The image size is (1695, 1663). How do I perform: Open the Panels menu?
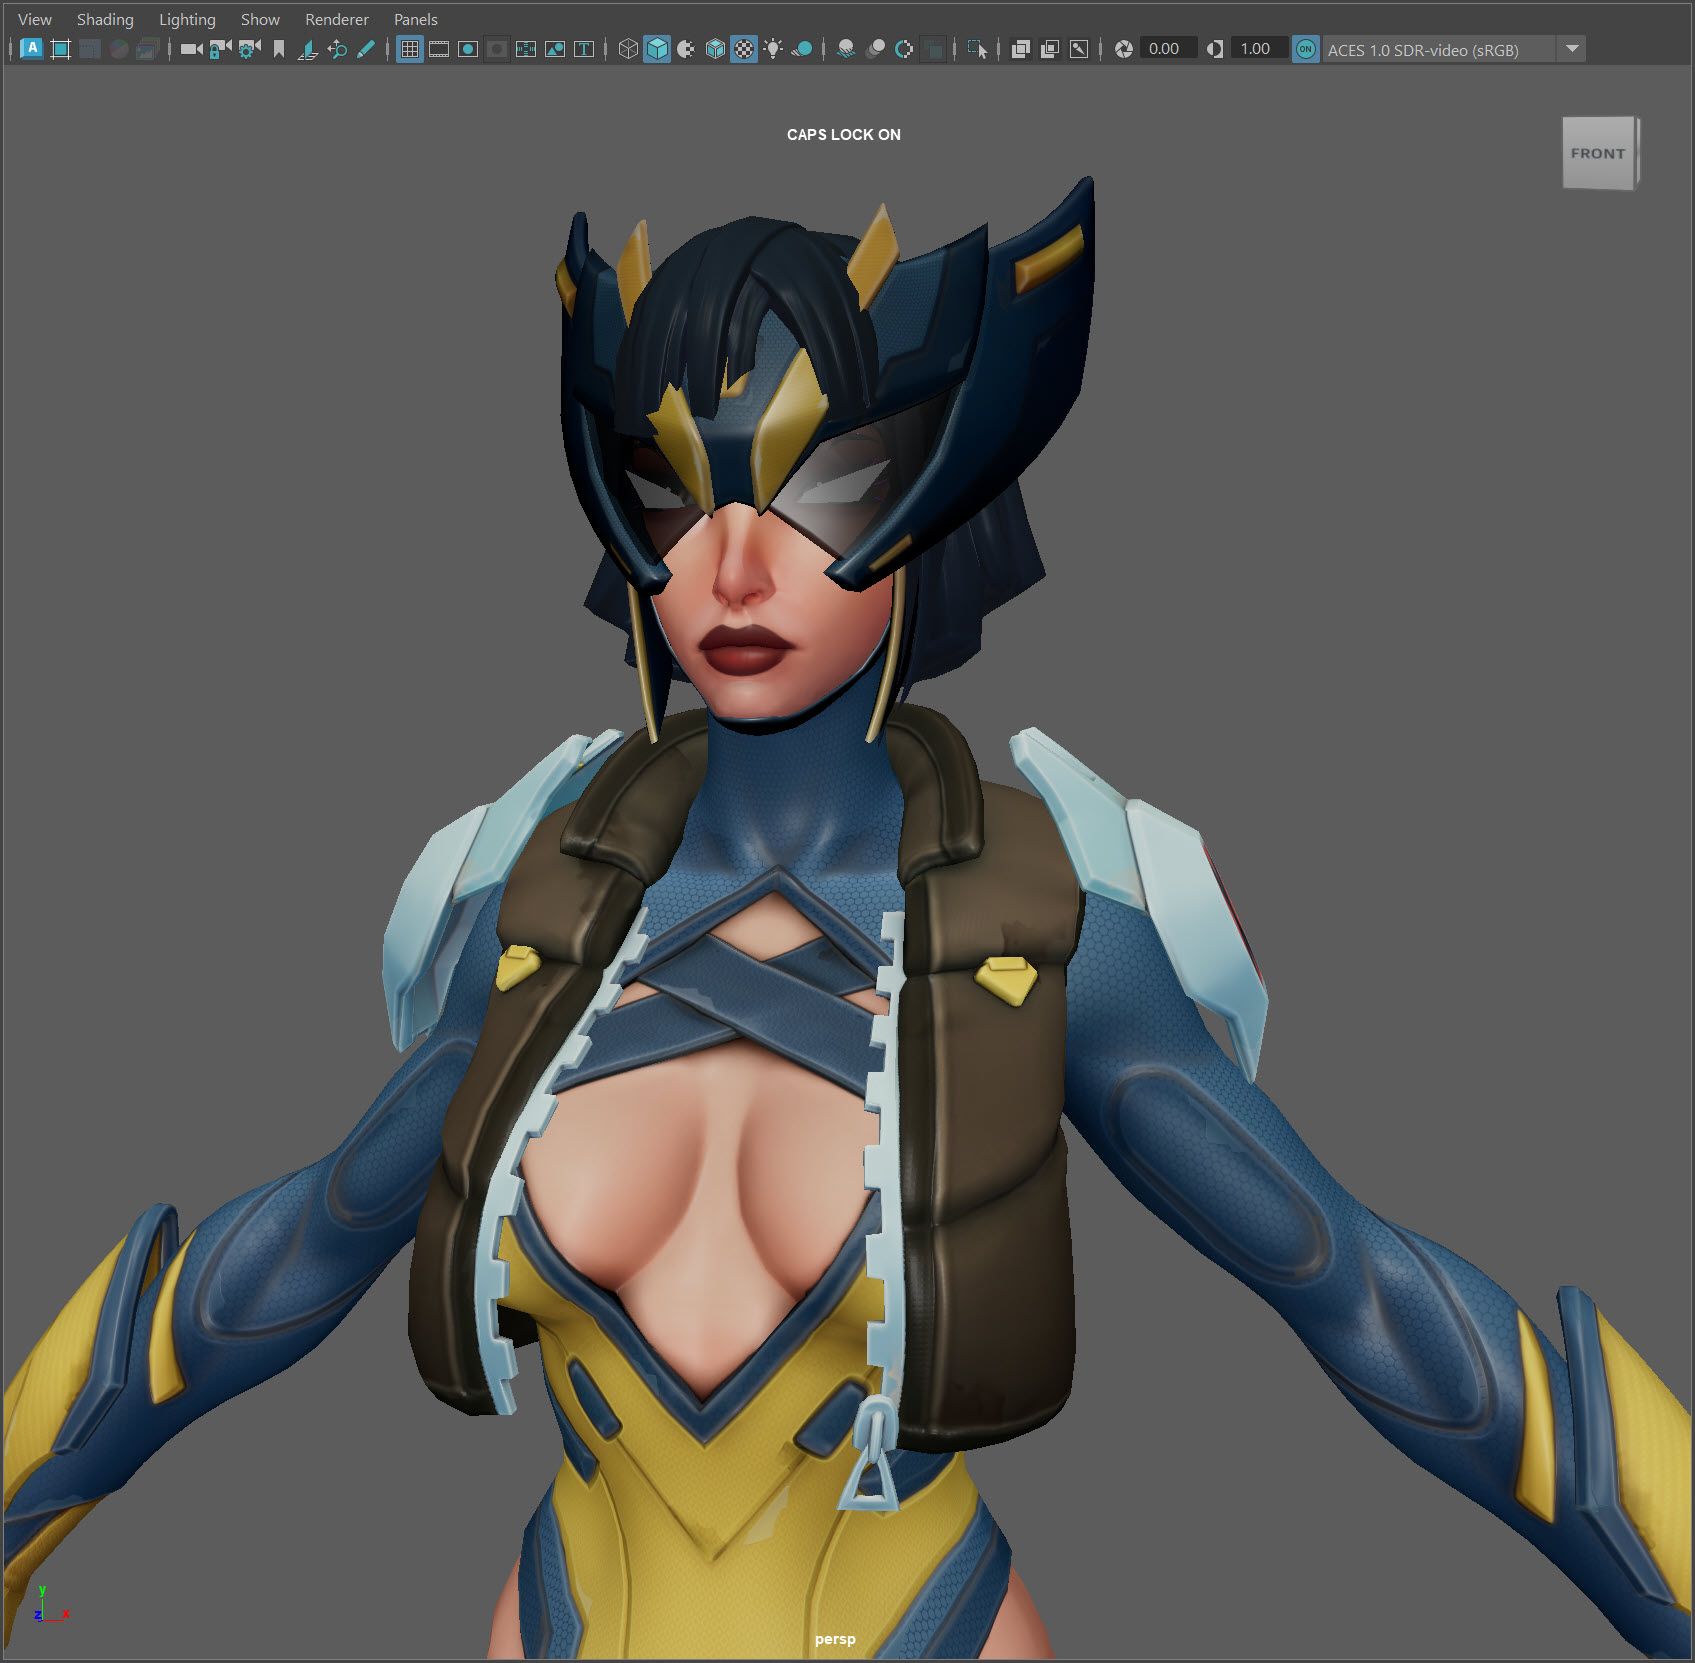(415, 19)
